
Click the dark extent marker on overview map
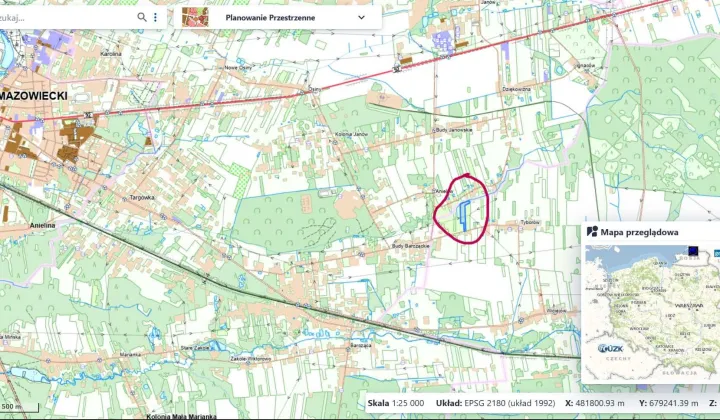[x=693, y=251]
